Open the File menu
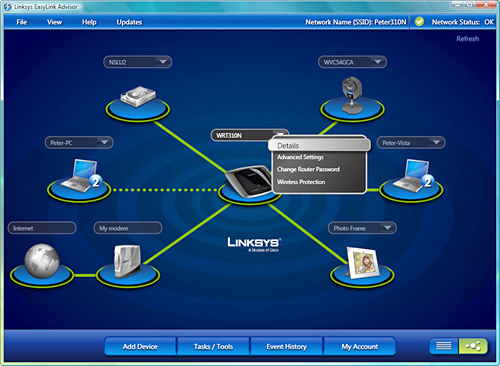Viewport: 500px width, 366px height. (22, 22)
